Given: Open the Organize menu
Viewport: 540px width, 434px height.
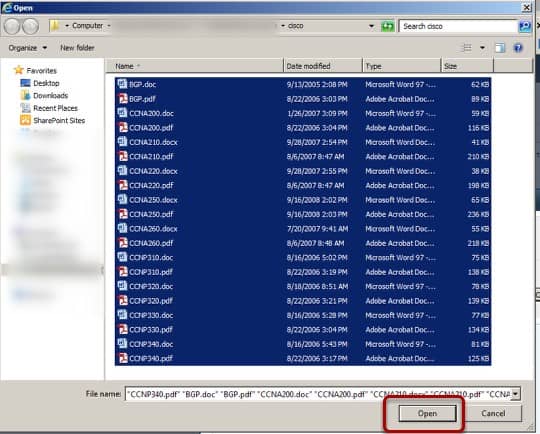Looking at the screenshot, I should click(28, 48).
